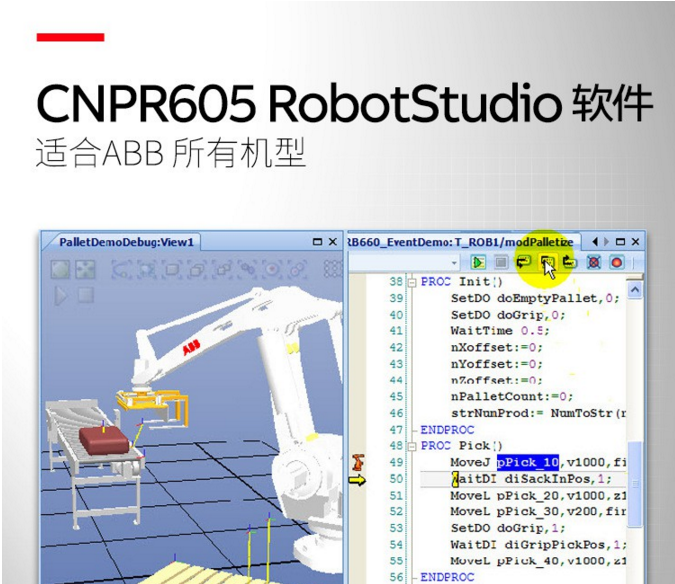
Task: Toggle breakpoint with red circle icon
Action: [617, 262]
